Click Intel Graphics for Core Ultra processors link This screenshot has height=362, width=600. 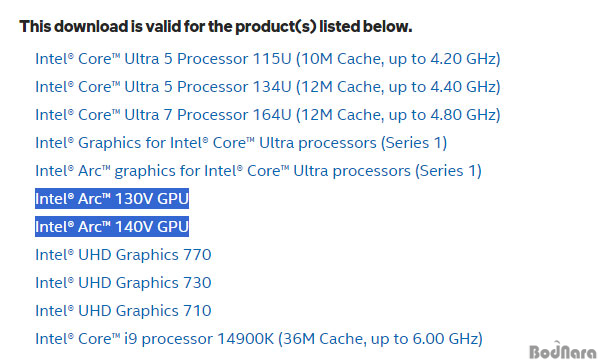point(241,143)
